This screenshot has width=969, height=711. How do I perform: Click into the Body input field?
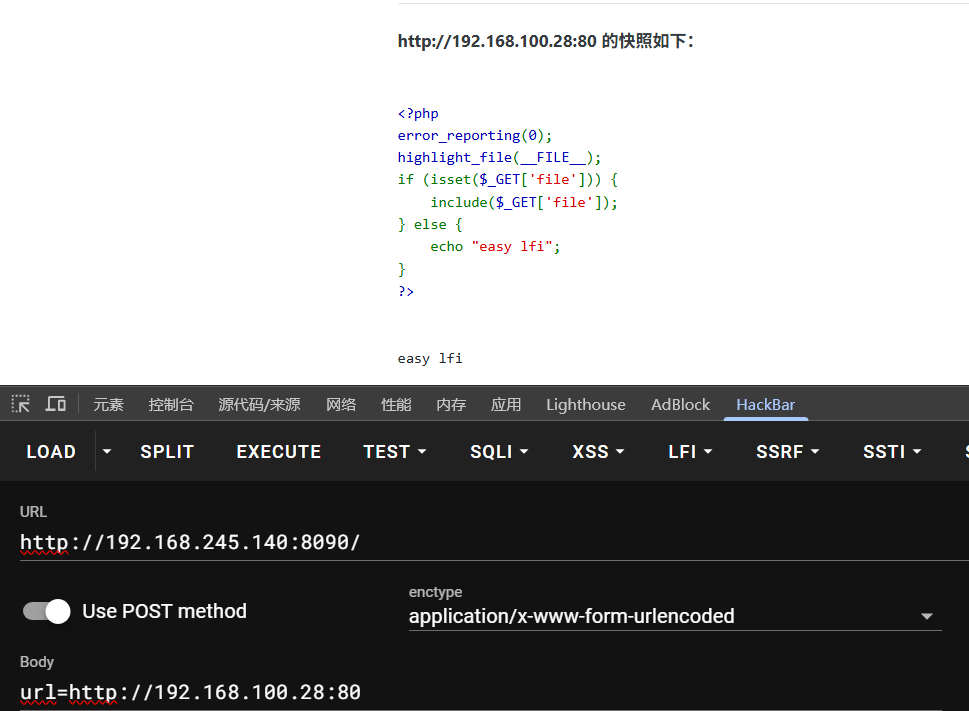480,692
